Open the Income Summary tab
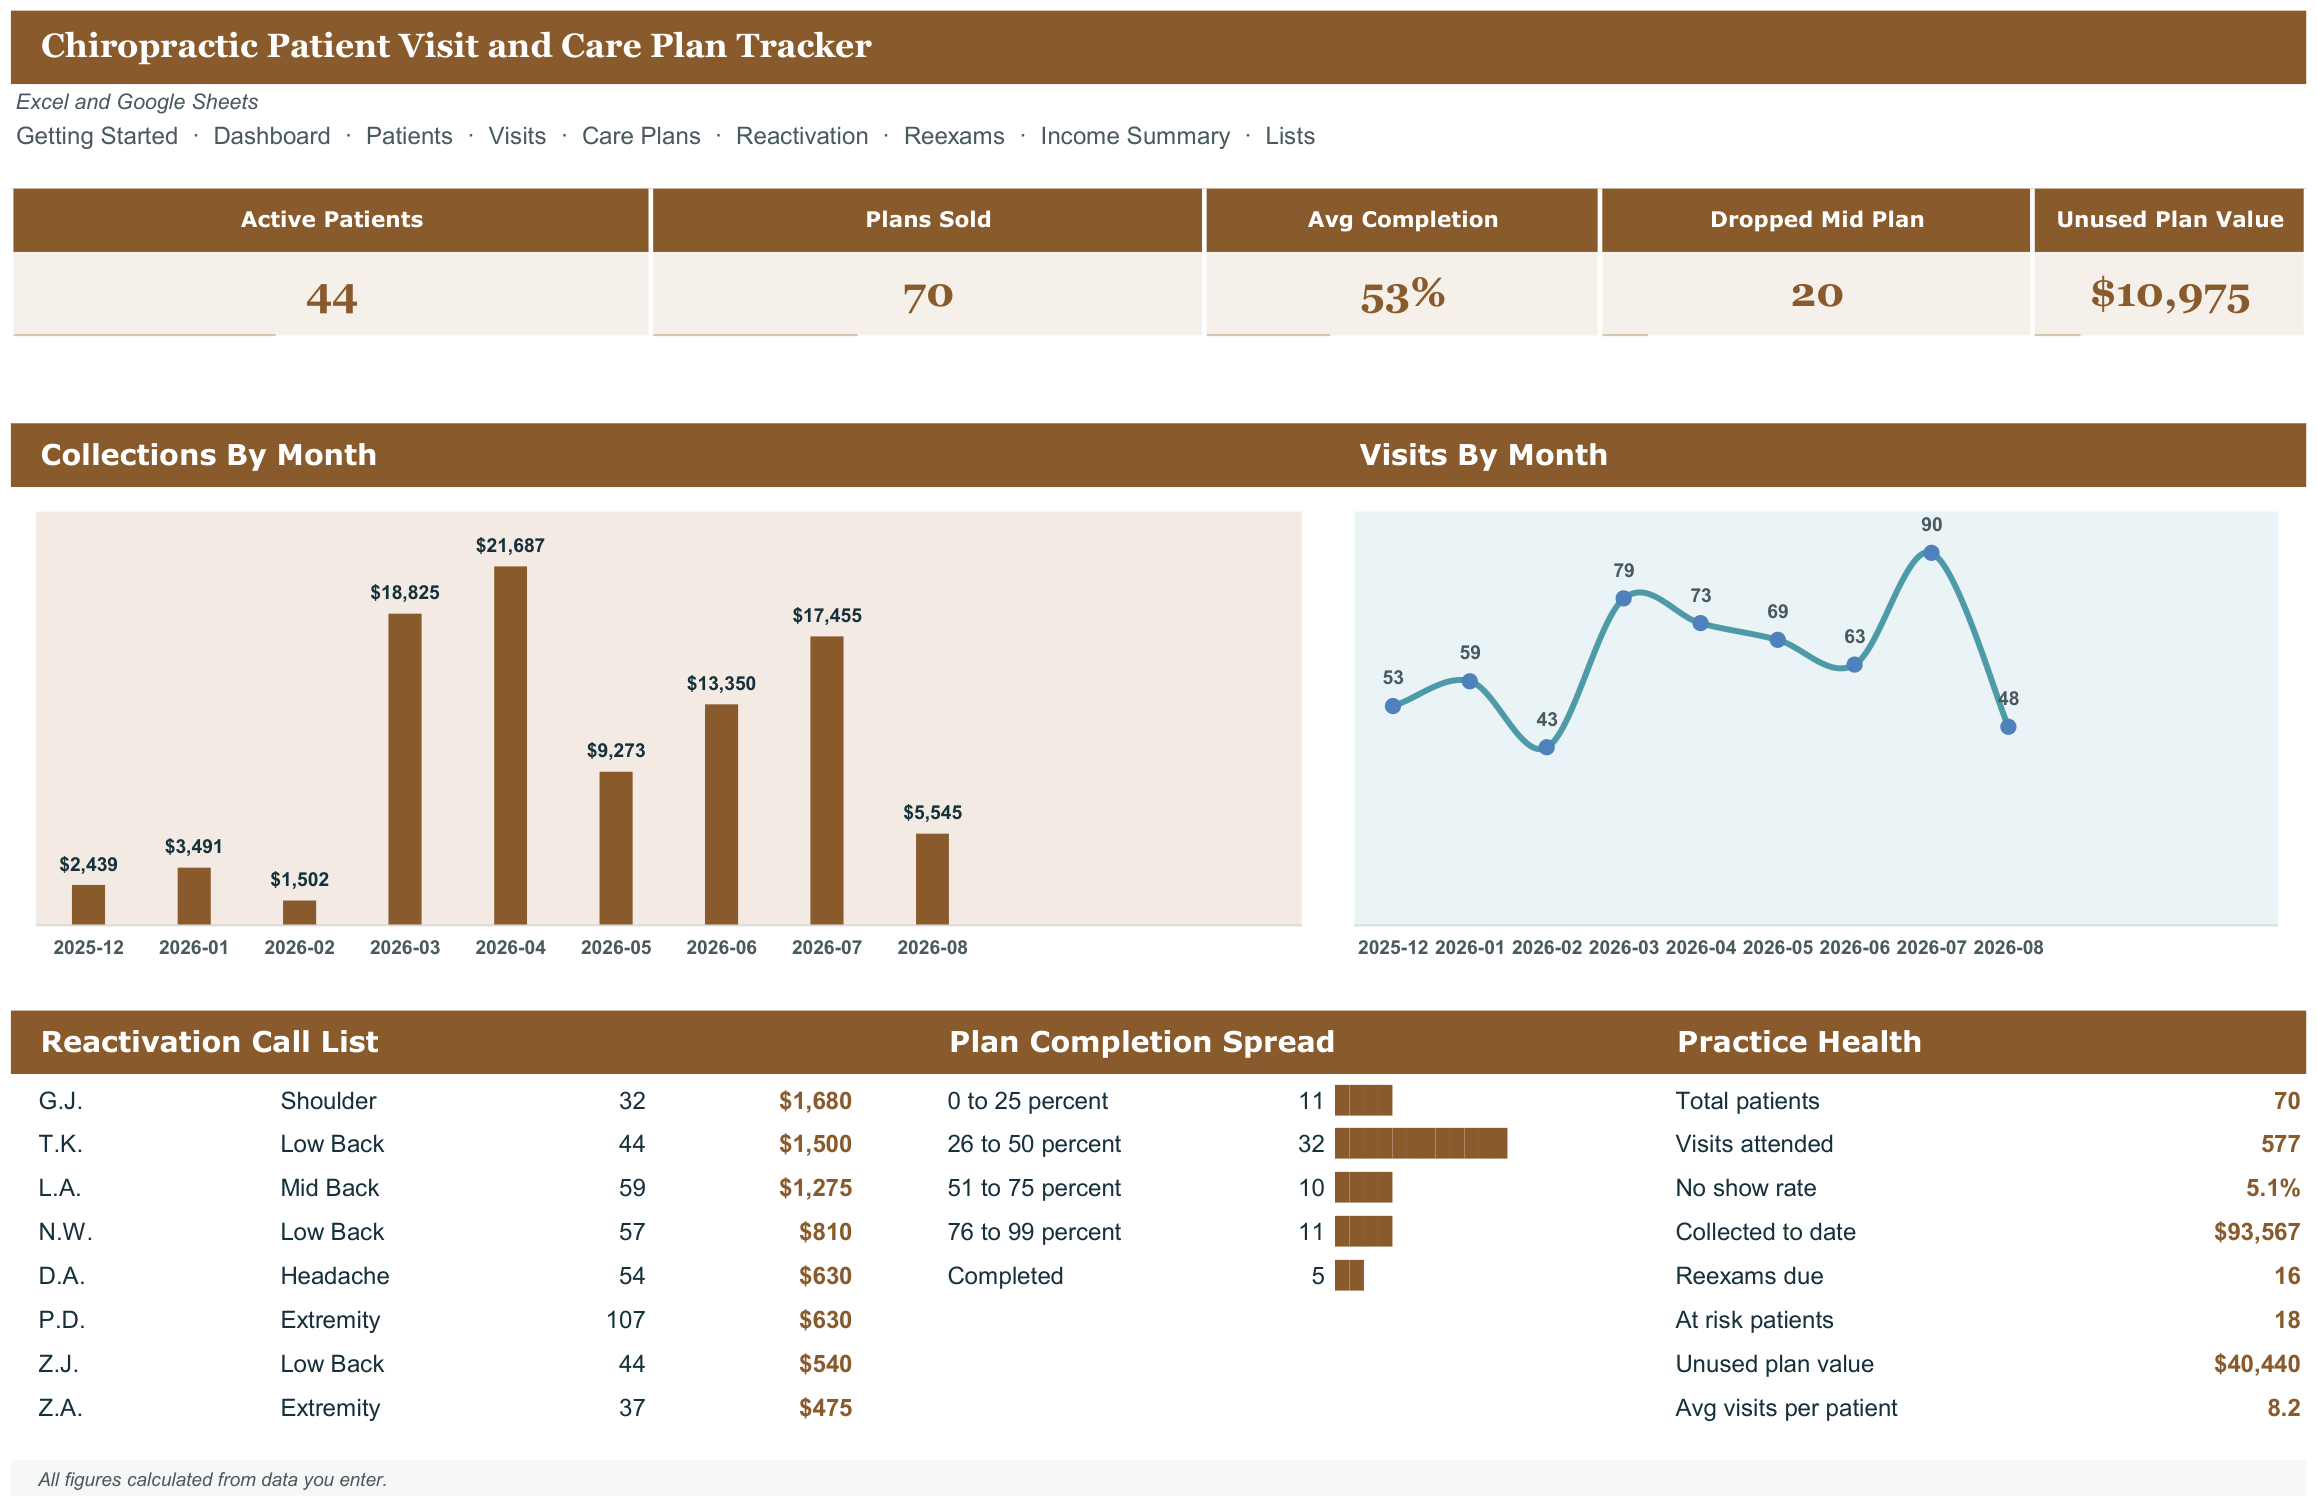Screen dimensions: 2317x1500 click(x=1135, y=136)
